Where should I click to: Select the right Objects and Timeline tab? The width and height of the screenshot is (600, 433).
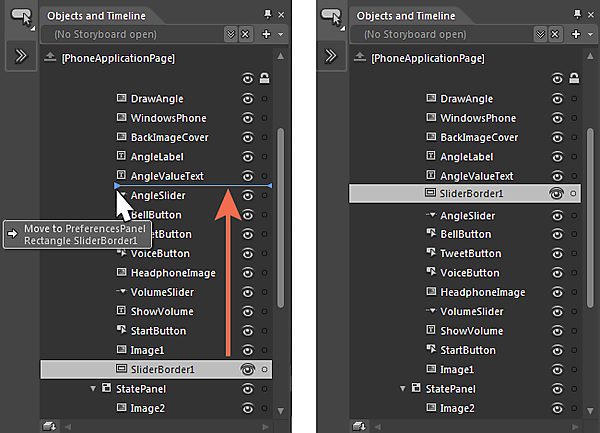(x=406, y=16)
